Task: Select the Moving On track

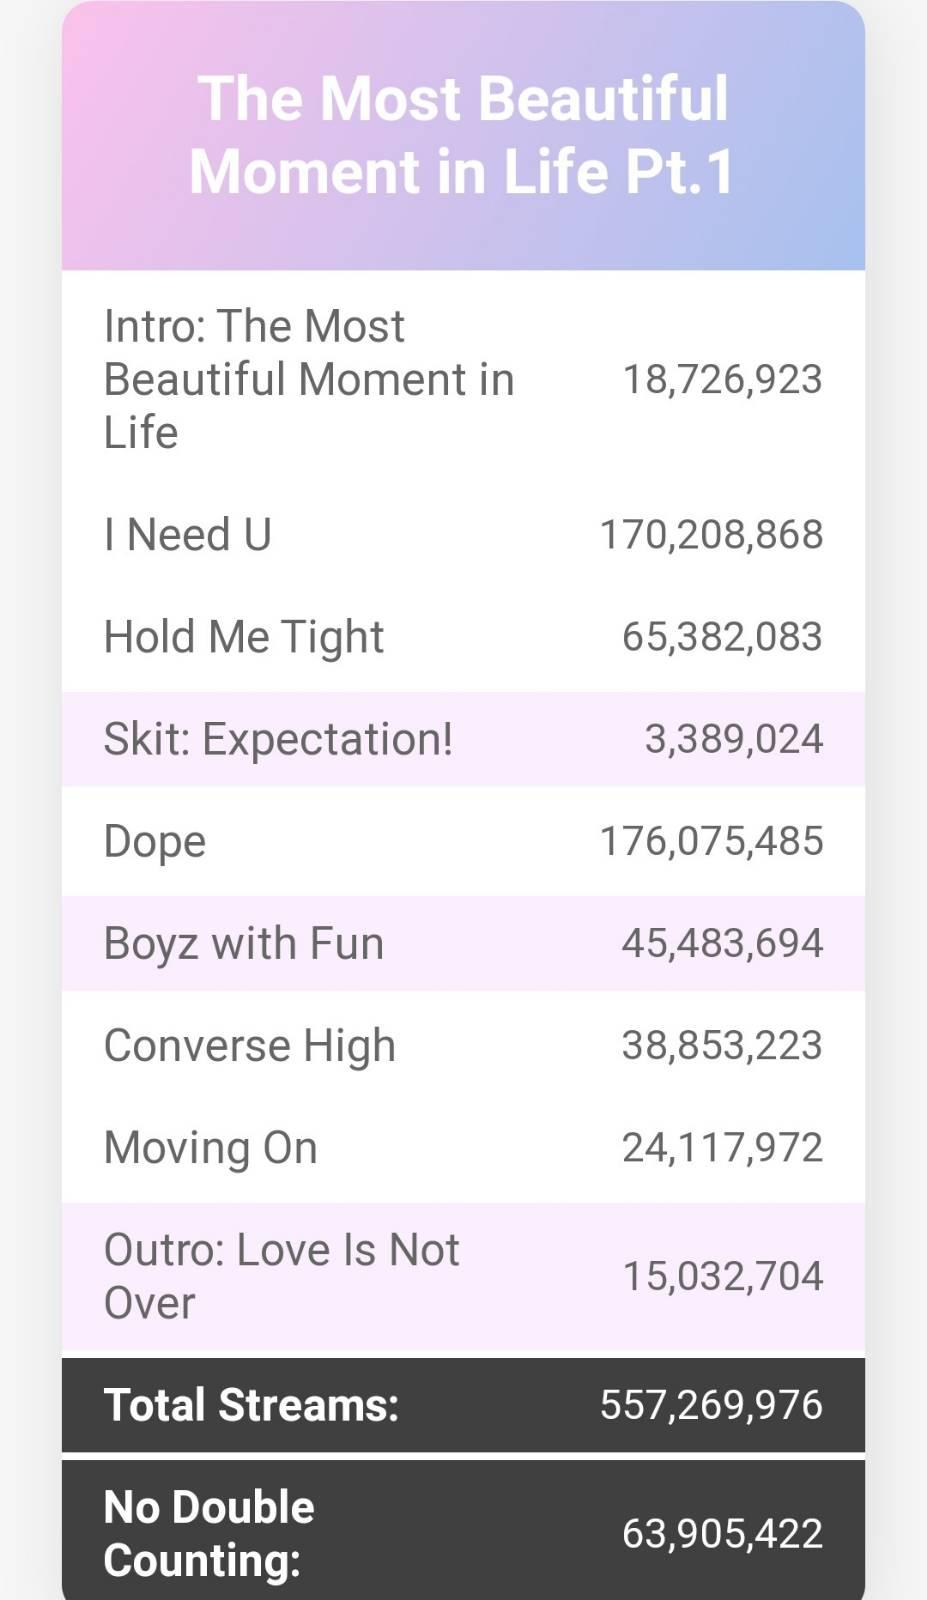Action: coord(211,1148)
